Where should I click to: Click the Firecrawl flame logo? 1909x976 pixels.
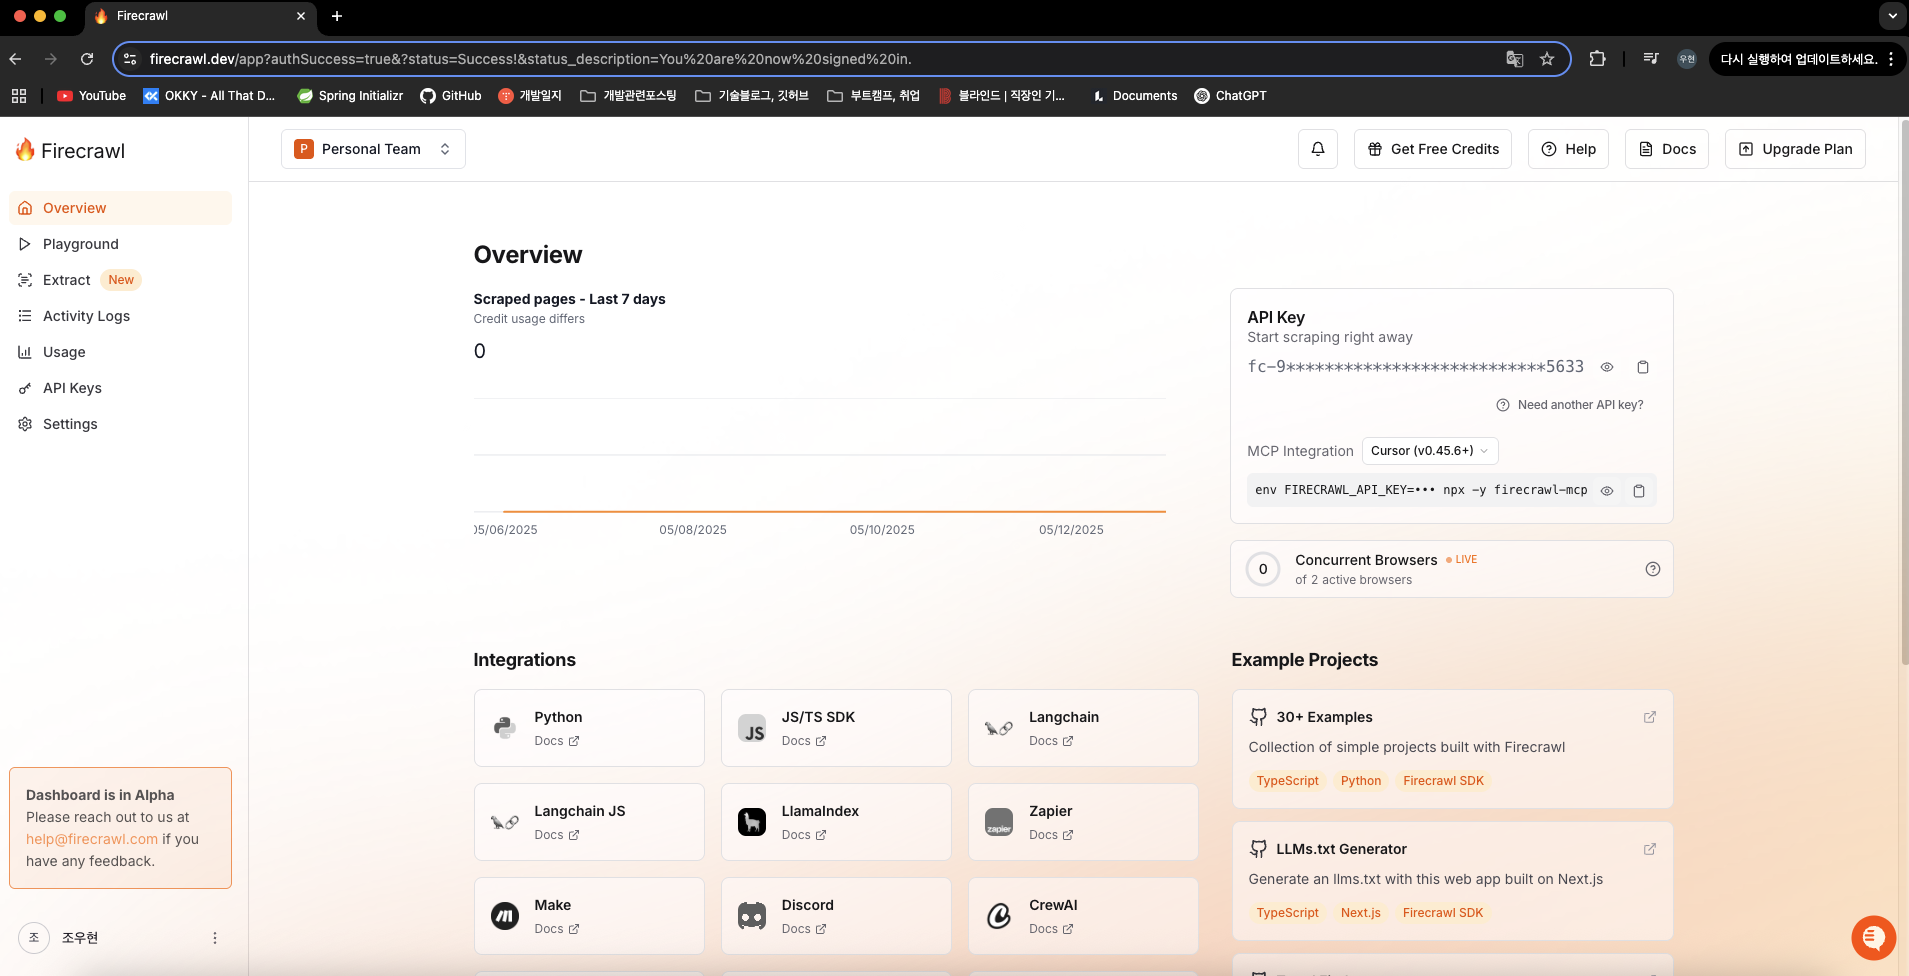point(25,150)
